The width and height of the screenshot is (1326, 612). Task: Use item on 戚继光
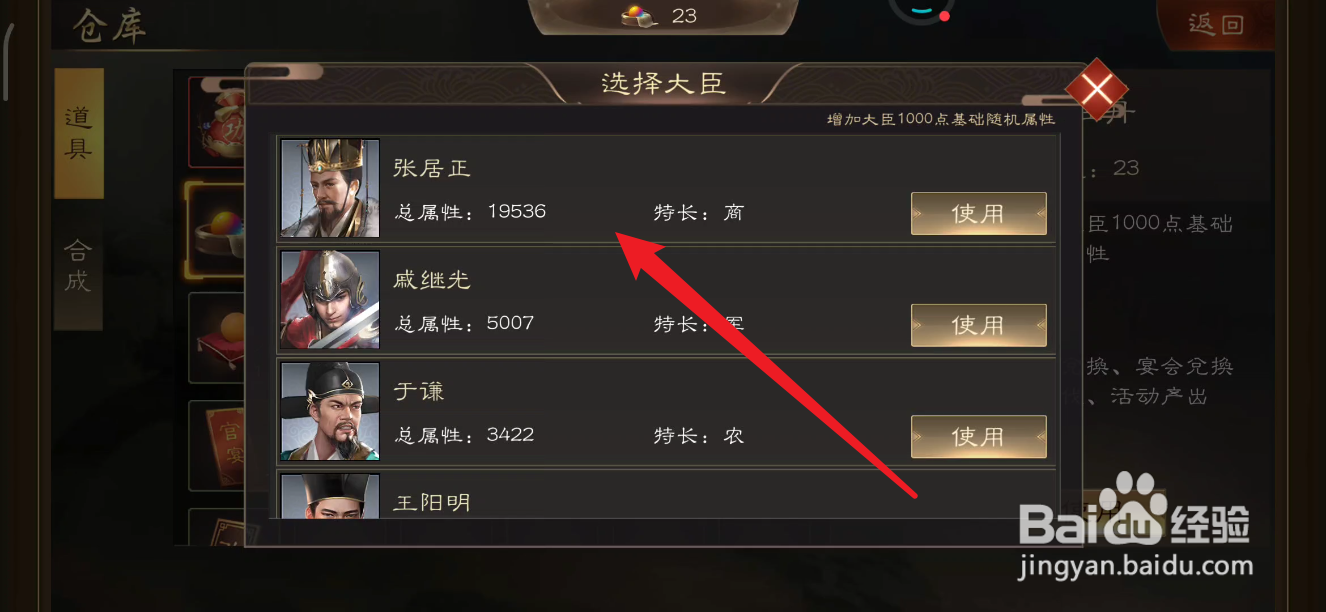978,325
